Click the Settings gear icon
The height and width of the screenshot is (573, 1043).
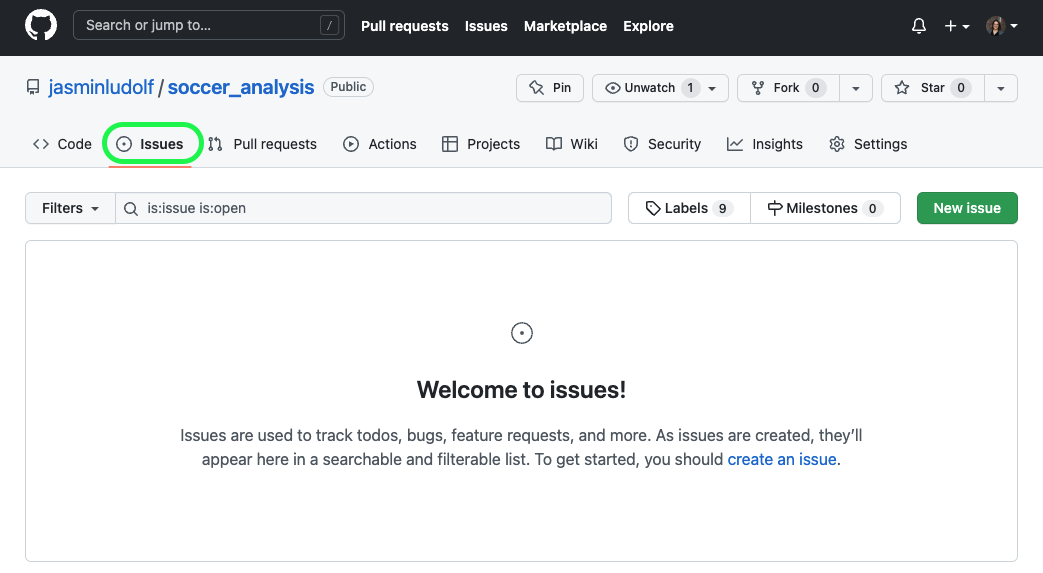coord(837,144)
